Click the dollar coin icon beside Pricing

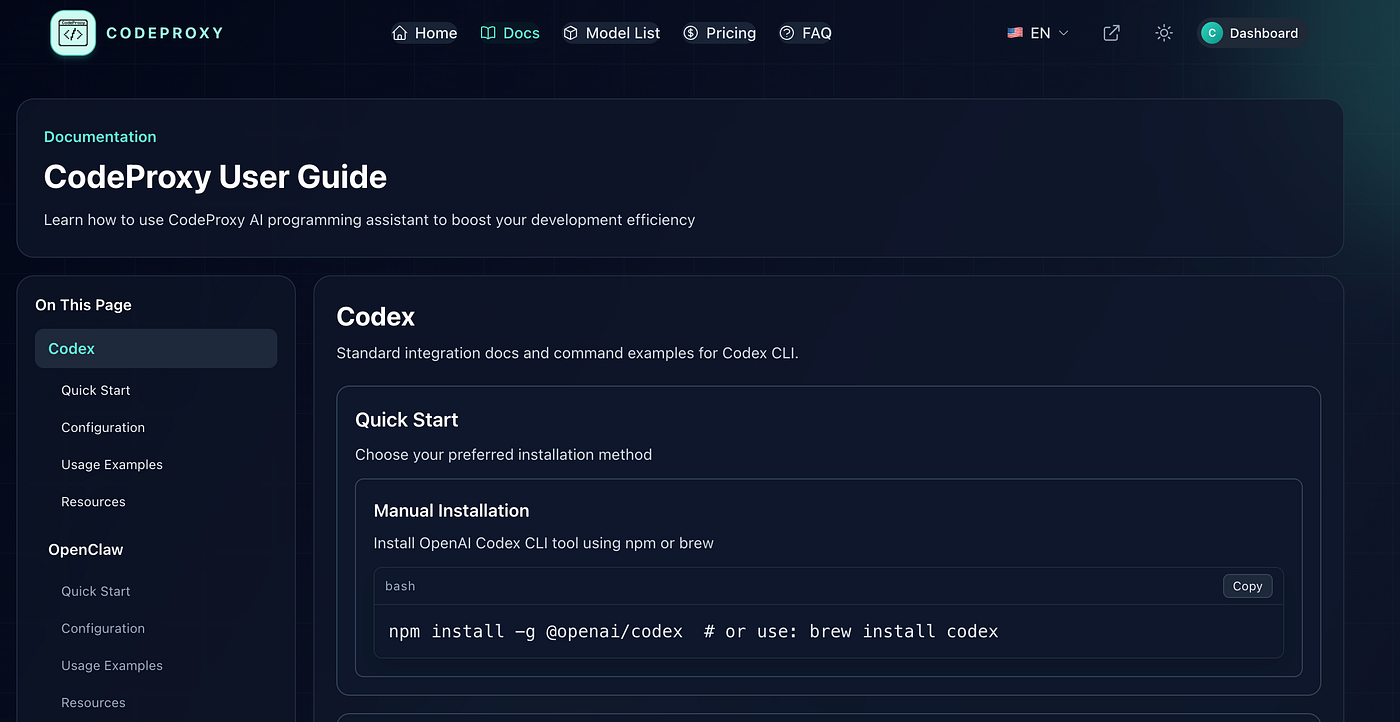pos(691,33)
